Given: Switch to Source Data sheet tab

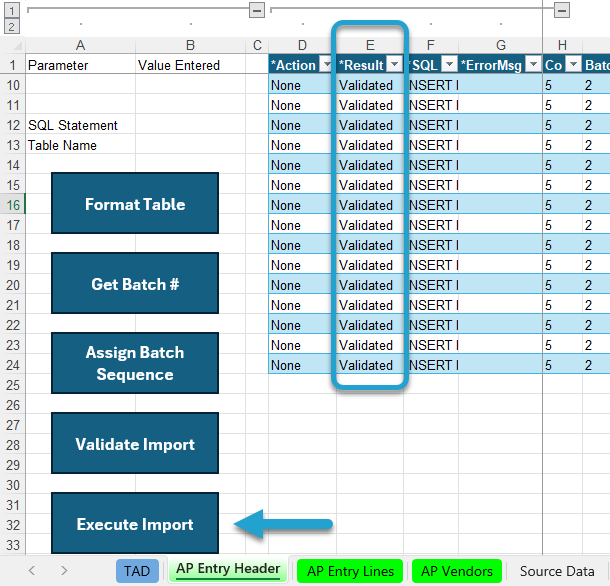Looking at the screenshot, I should [557, 571].
